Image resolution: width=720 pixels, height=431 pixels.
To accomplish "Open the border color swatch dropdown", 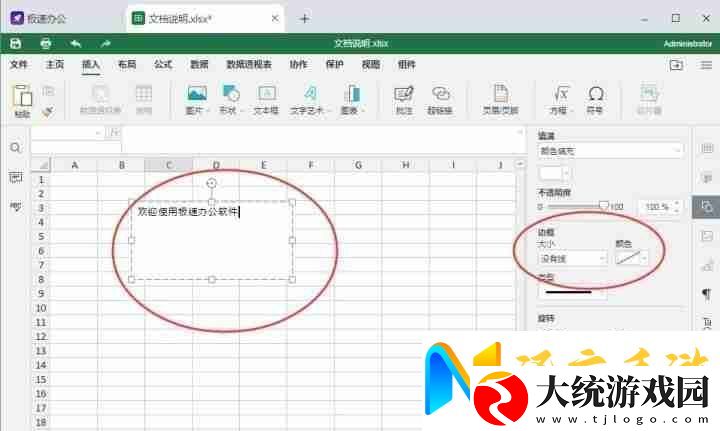I will tap(632, 258).
